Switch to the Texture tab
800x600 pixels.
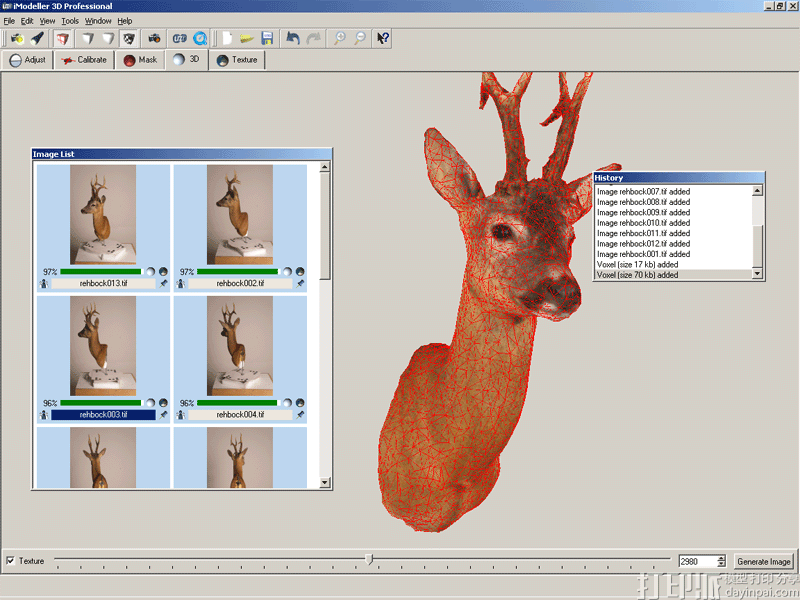click(237, 60)
